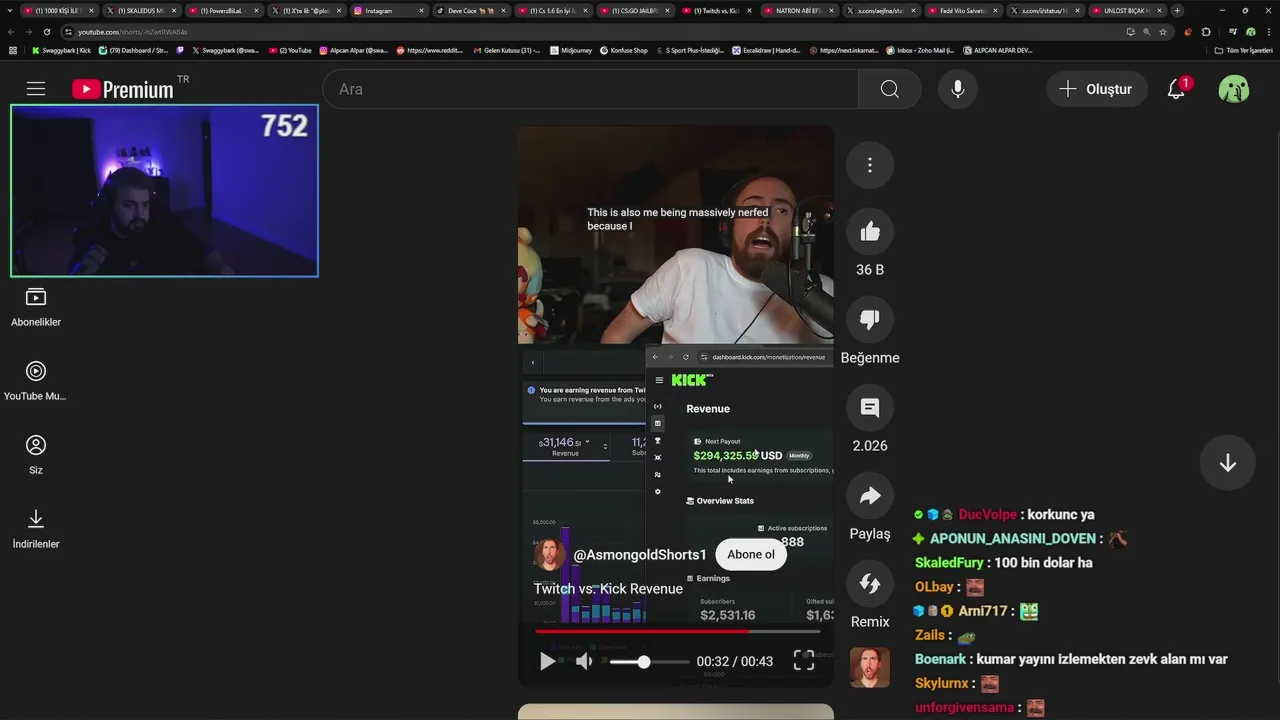Bookmark this page with the star
Image resolution: width=1280 pixels, height=720 pixels.
tap(1163, 32)
